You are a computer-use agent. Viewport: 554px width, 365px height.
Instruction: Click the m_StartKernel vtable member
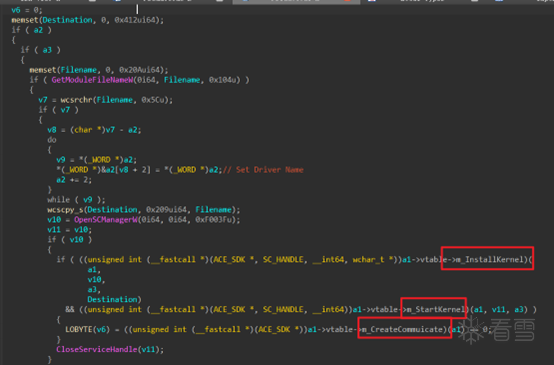[436, 310]
